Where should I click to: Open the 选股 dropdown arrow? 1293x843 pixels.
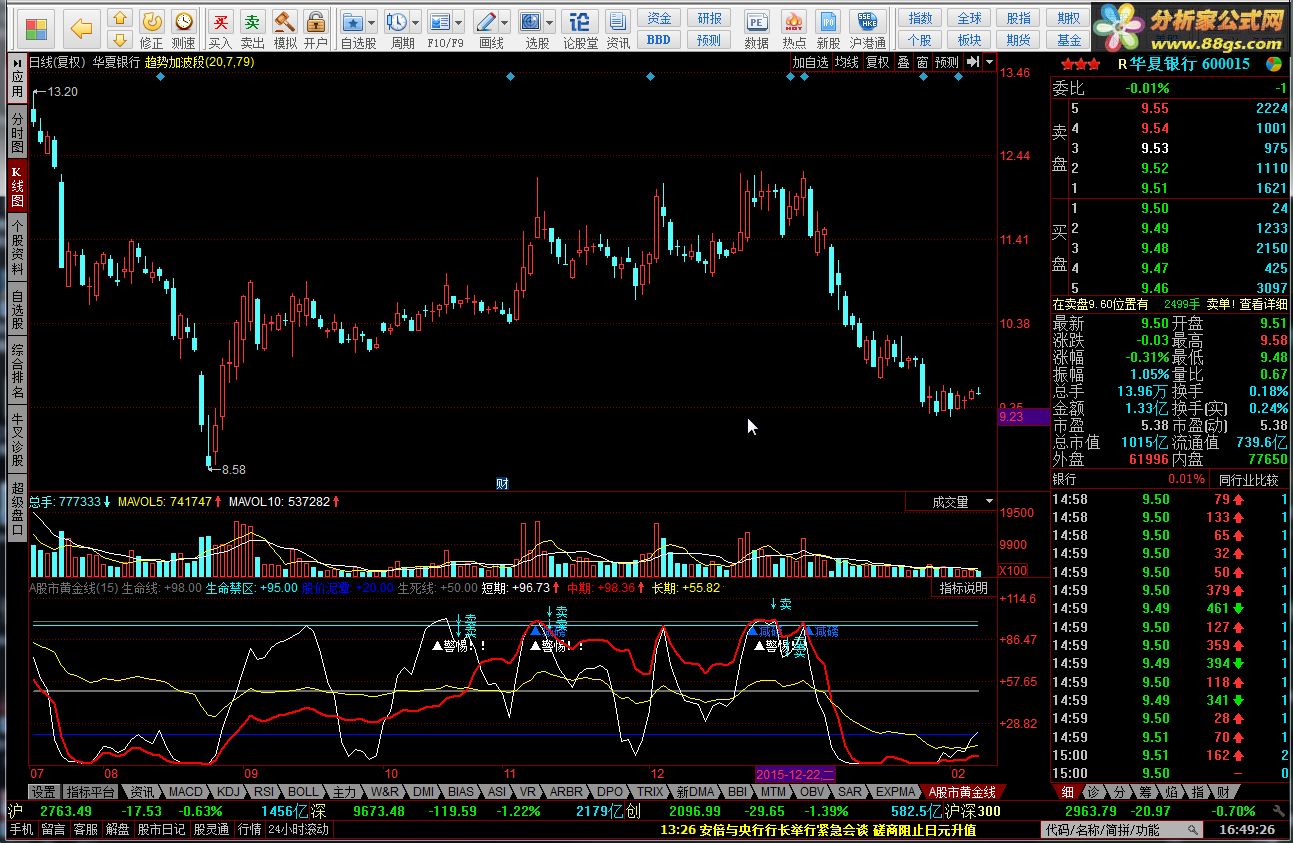coord(550,22)
